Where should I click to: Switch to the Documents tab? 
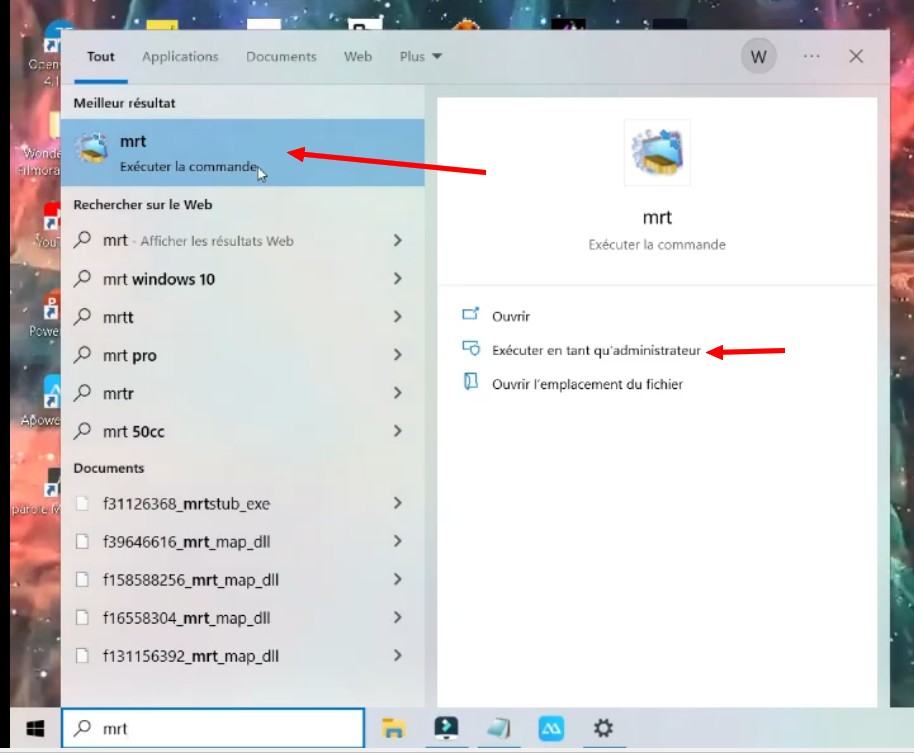pyautogui.click(x=281, y=57)
